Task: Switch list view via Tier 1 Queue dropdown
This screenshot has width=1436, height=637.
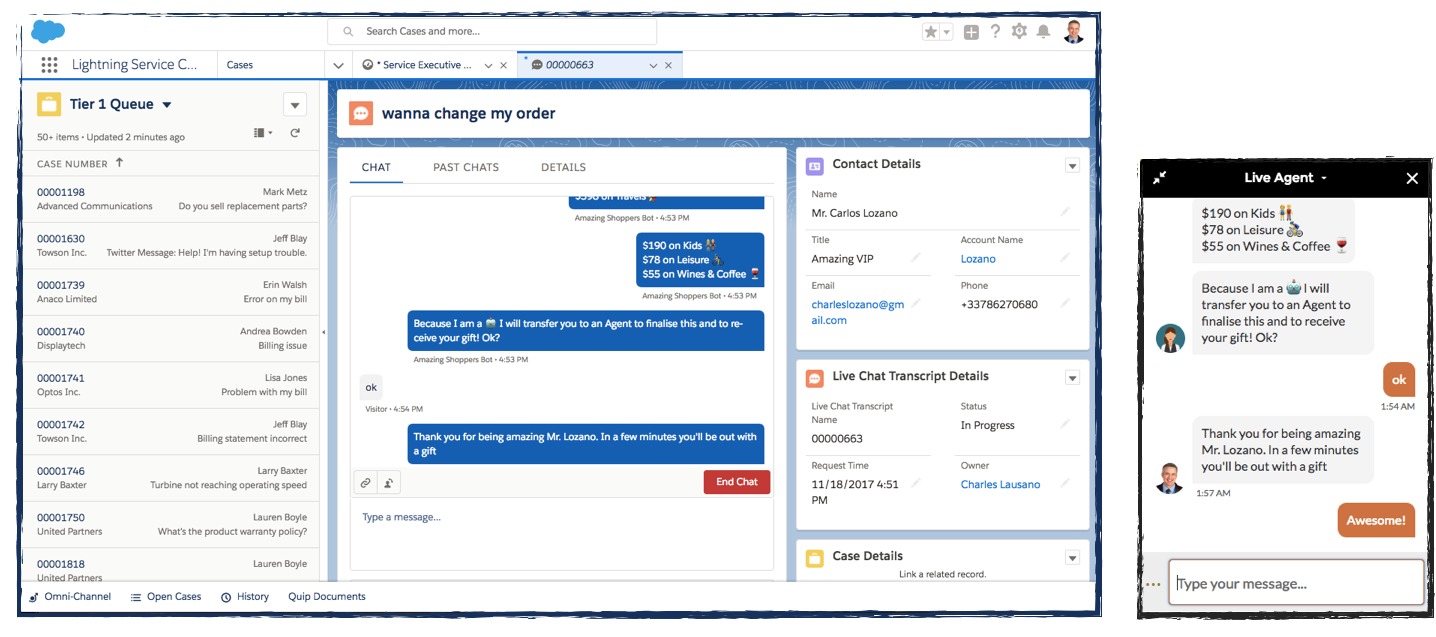Action: pyautogui.click(x=166, y=105)
